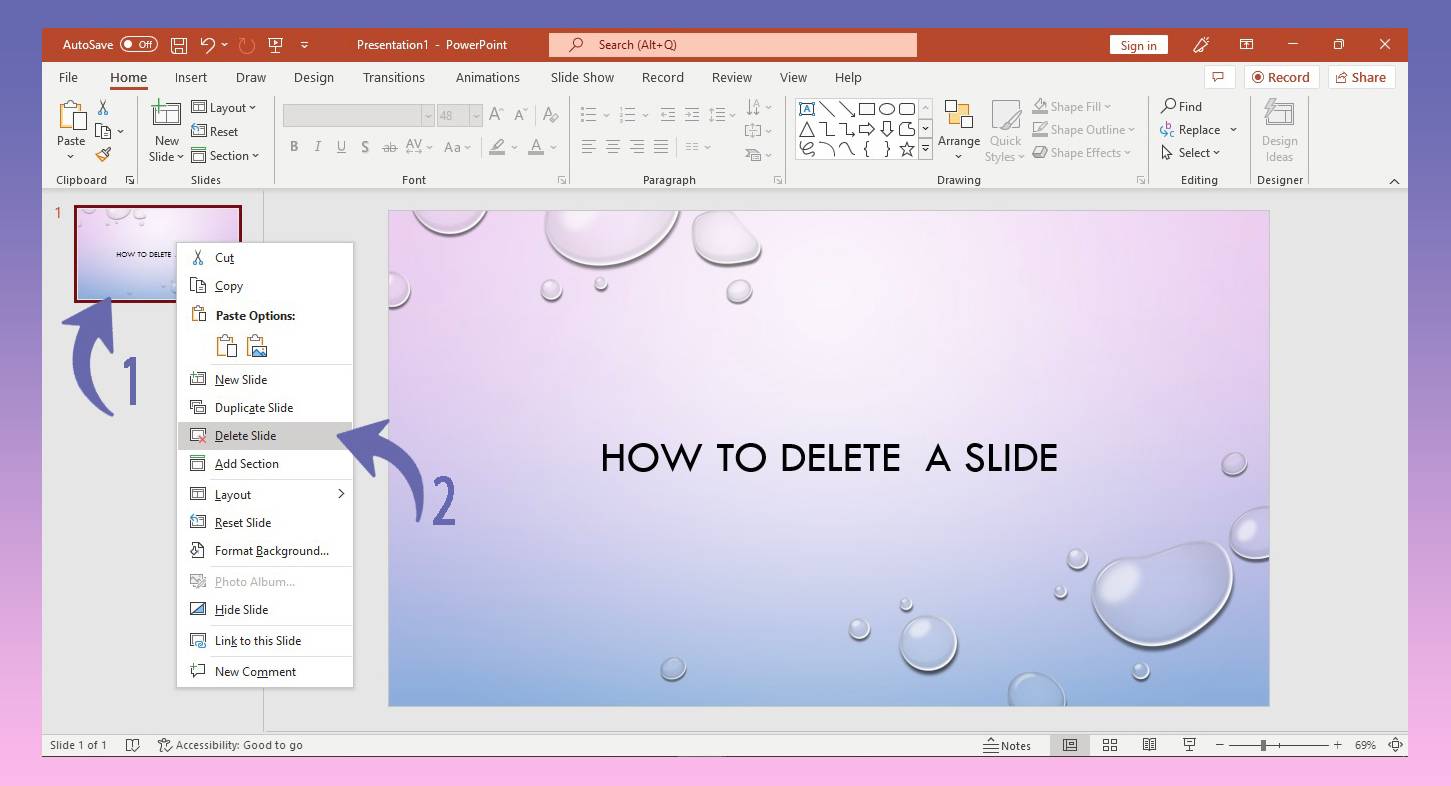This screenshot has width=1451, height=786.
Task: Click the Search box in title bar
Action: pyautogui.click(x=733, y=45)
